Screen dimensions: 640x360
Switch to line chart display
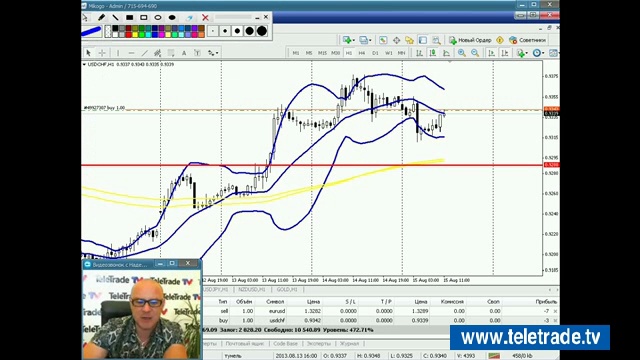[446, 53]
